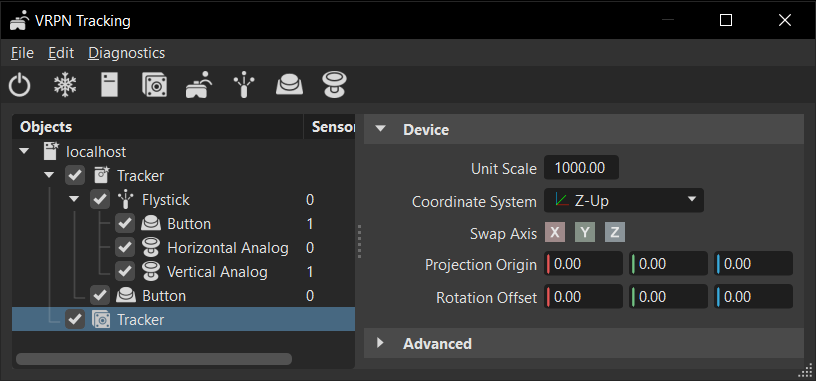Image resolution: width=816 pixels, height=381 pixels.
Task: Toggle Swap Axis X
Action: pos(555,233)
